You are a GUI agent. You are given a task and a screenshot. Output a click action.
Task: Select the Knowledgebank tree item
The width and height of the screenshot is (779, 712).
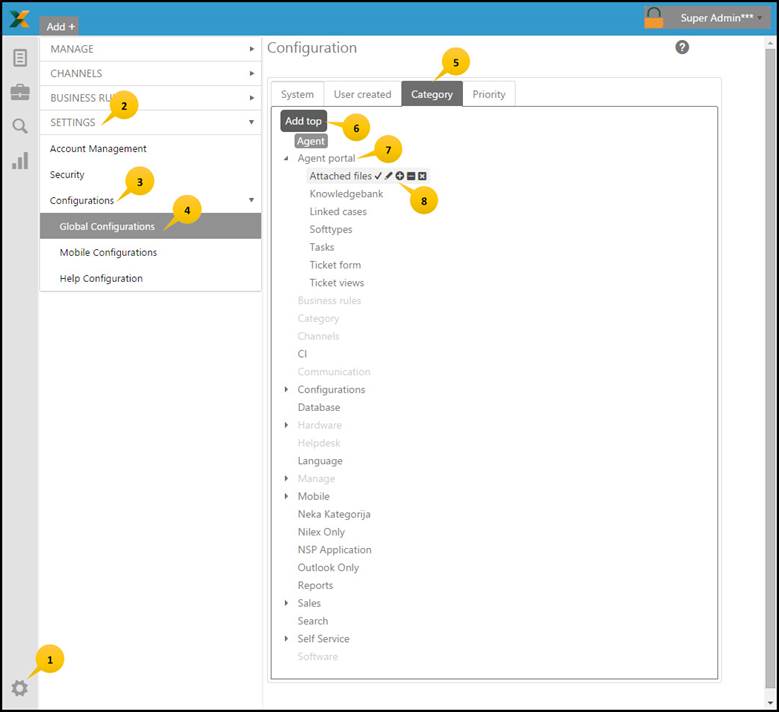(346, 194)
